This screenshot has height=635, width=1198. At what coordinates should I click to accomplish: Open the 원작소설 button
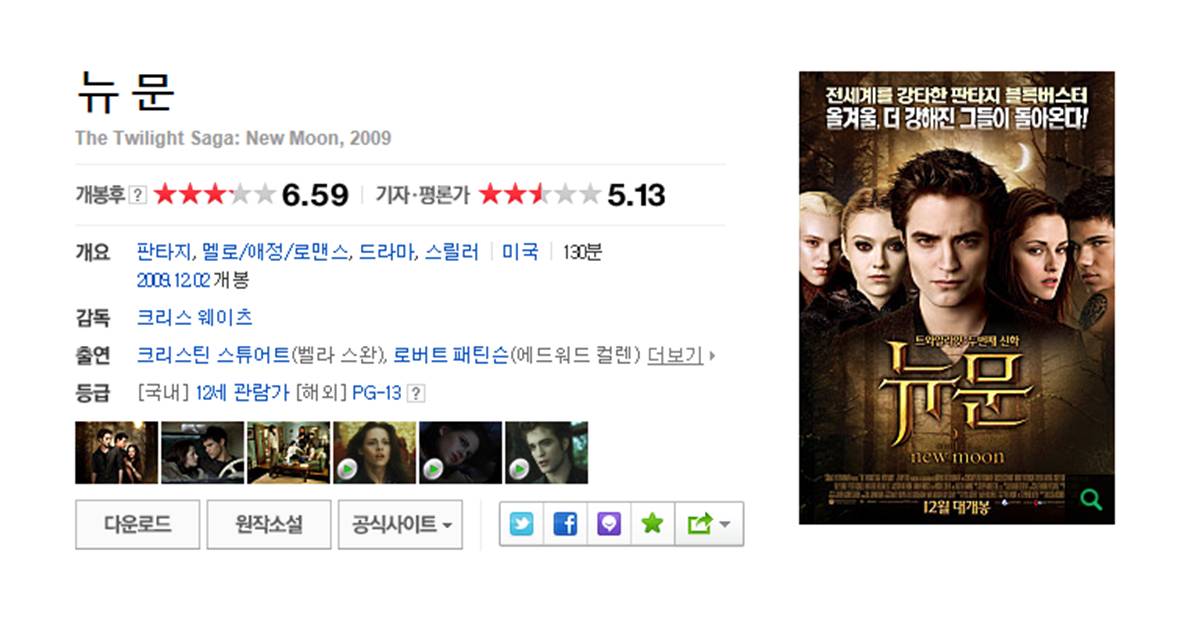click(269, 524)
